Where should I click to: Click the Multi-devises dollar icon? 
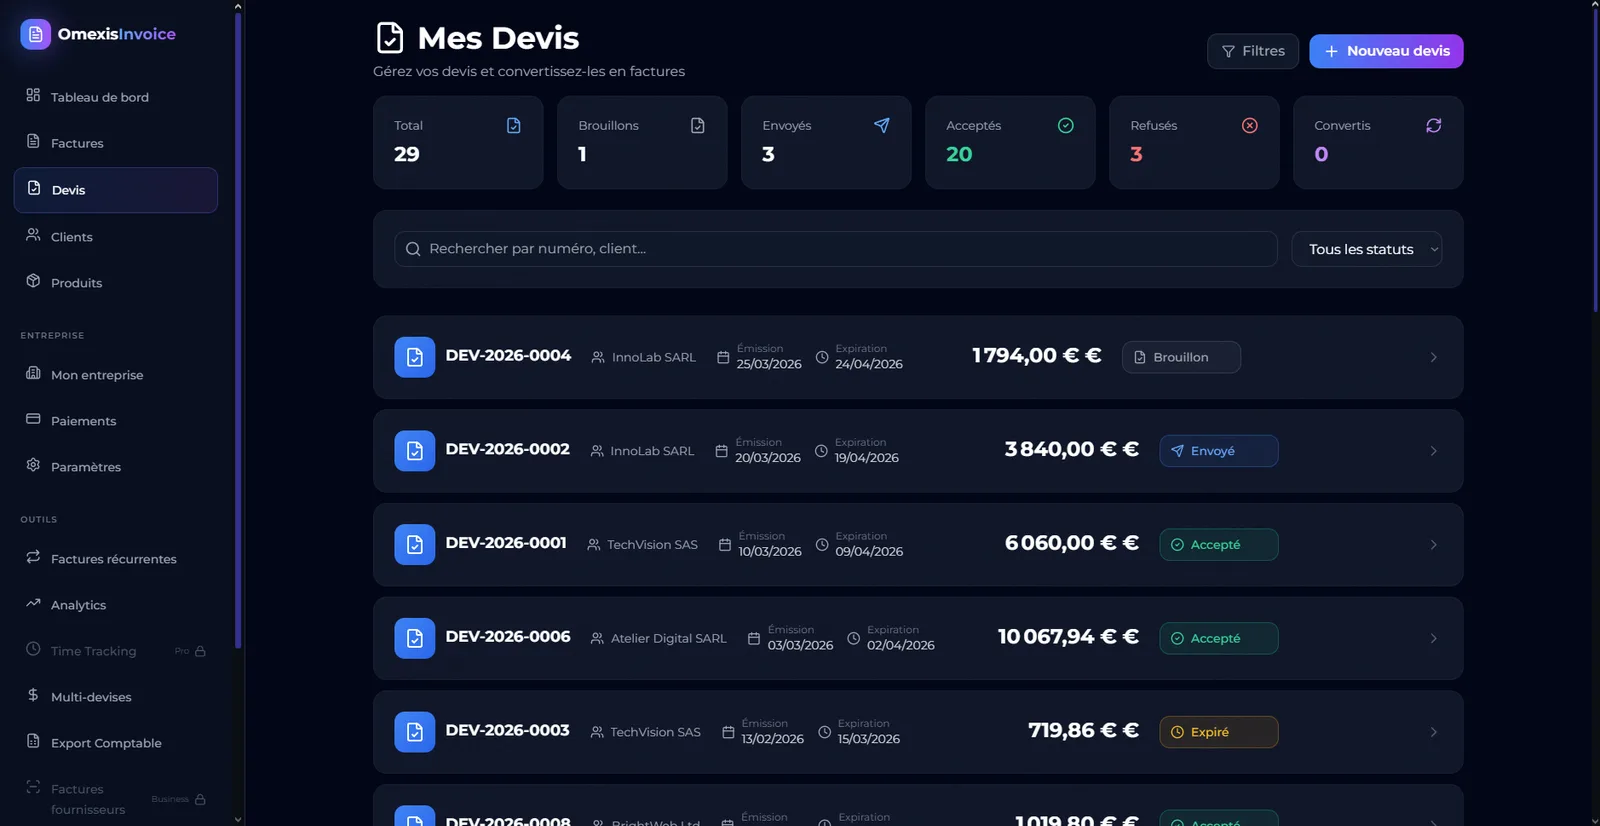click(33, 695)
